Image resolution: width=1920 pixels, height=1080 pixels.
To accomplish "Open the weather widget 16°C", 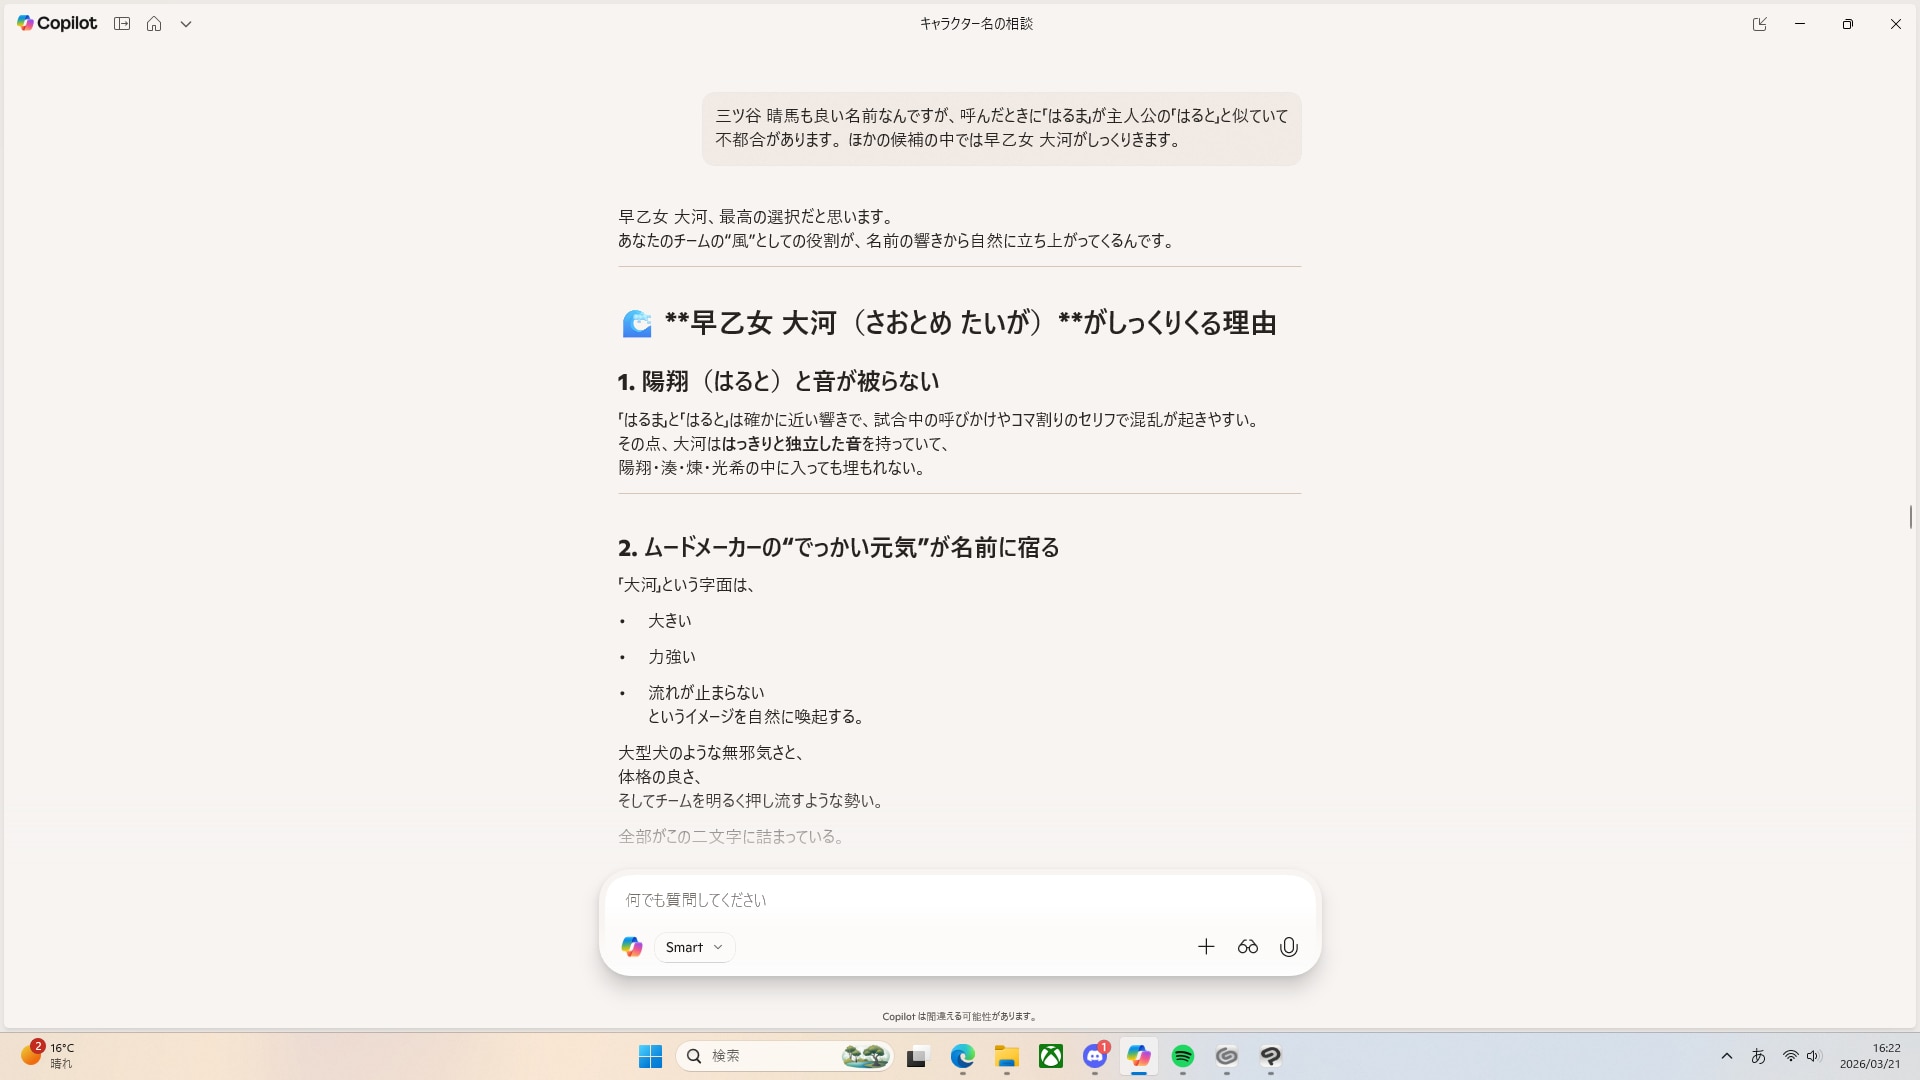I will coord(48,1055).
